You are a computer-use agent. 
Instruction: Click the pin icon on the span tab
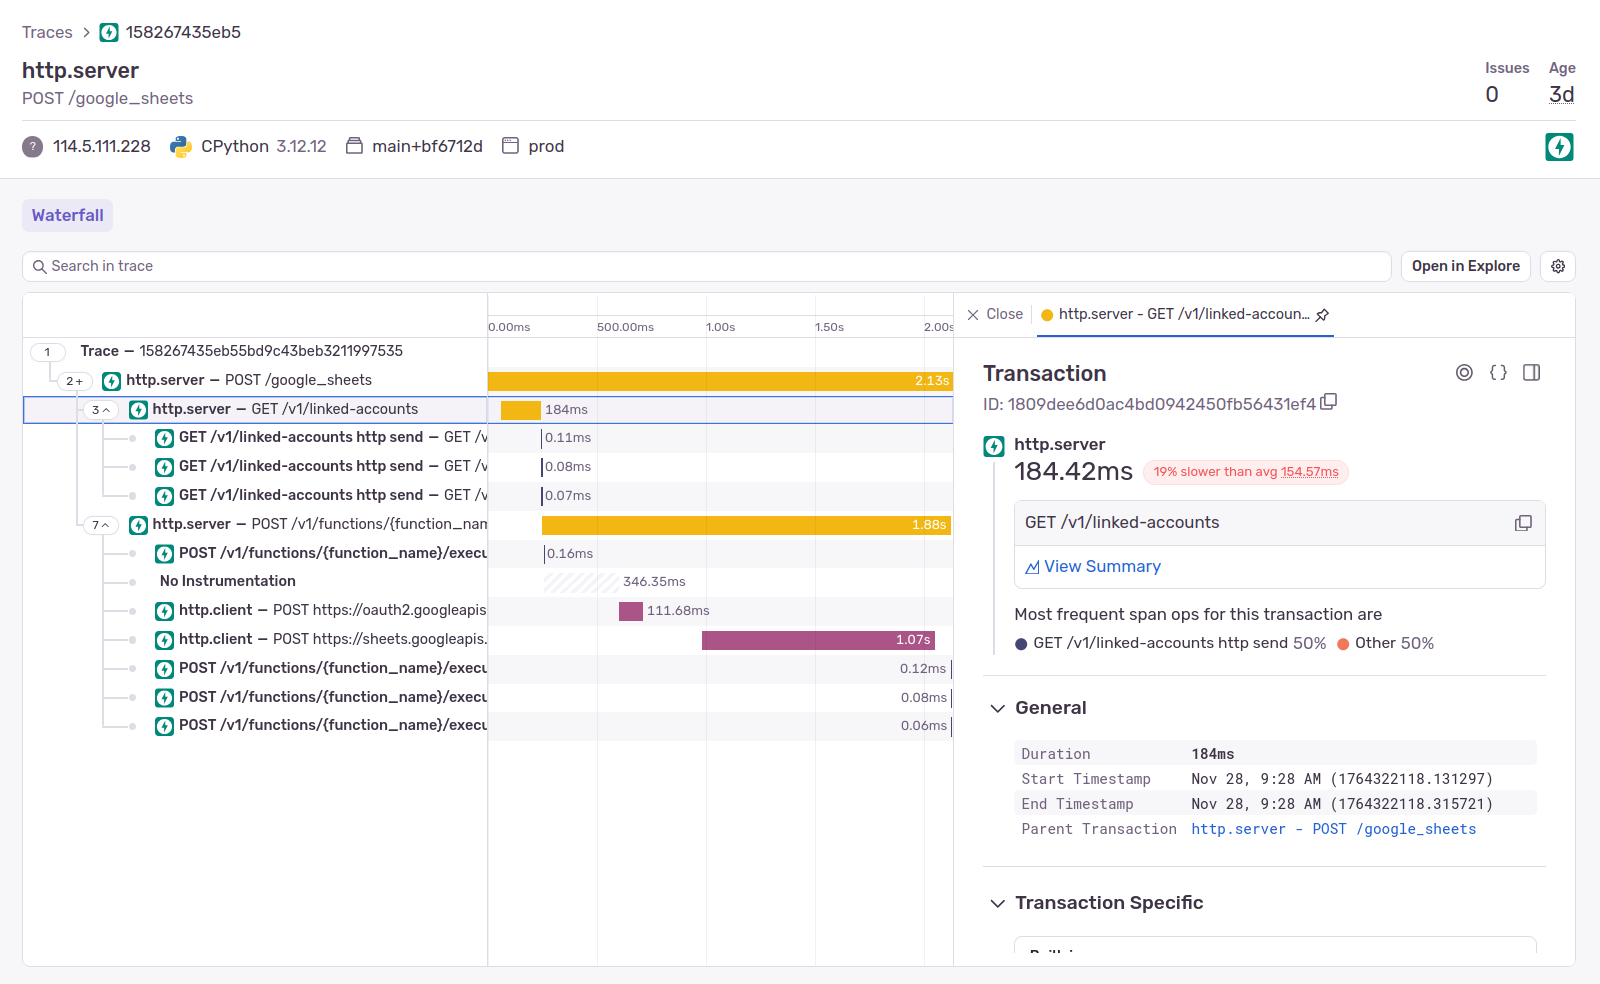click(x=1322, y=315)
